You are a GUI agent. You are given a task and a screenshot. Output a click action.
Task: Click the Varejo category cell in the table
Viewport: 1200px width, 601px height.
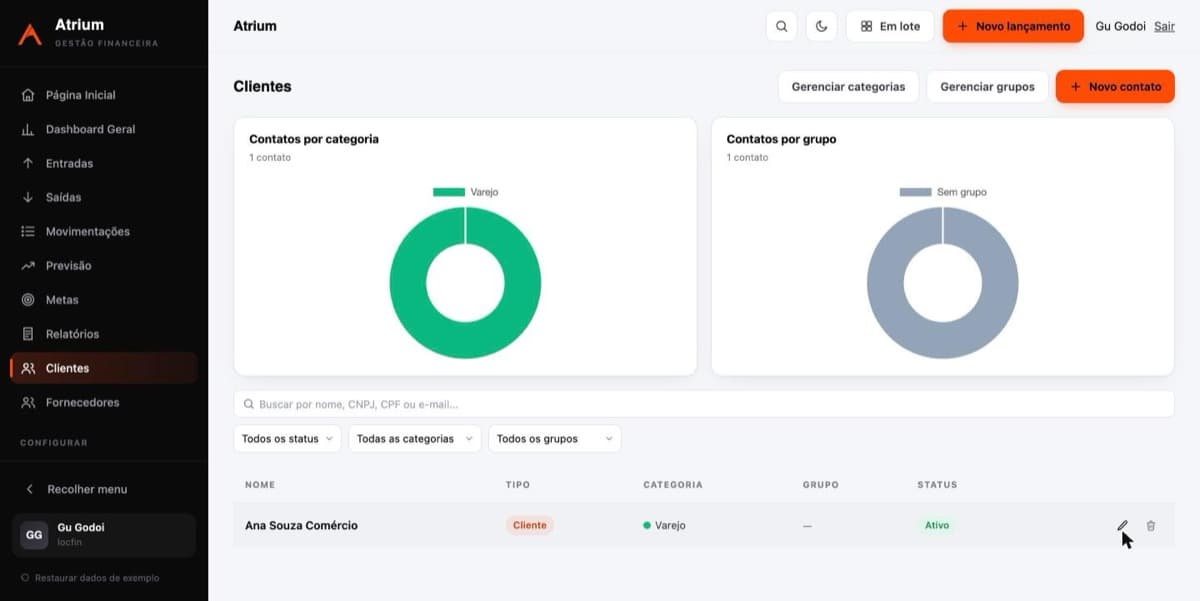[664, 525]
